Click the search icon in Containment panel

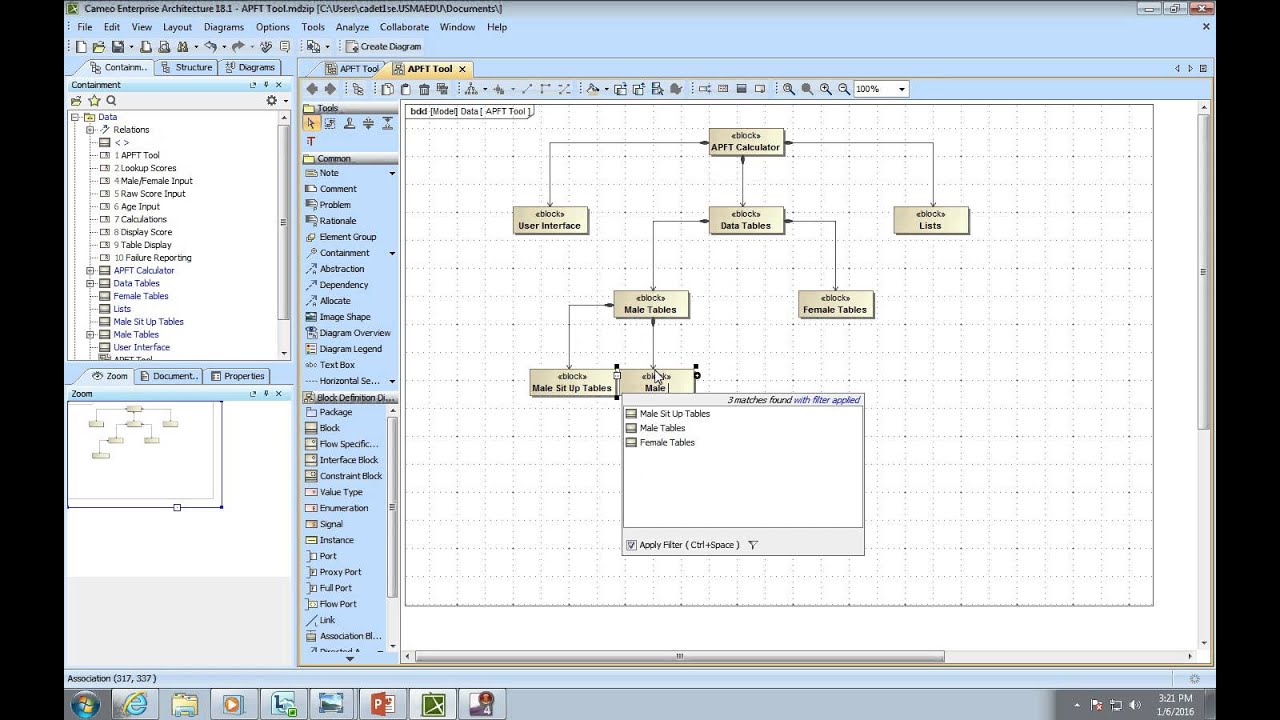click(111, 101)
